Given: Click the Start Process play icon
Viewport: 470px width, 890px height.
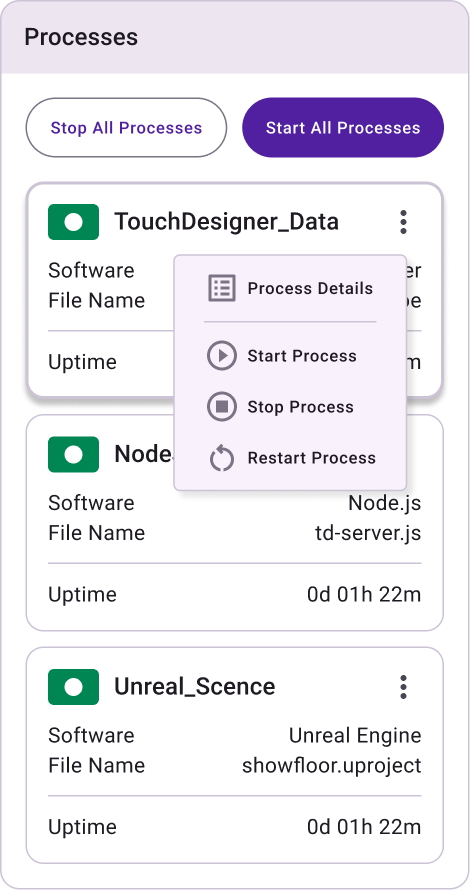Looking at the screenshot, I should (x=221, y=356).
